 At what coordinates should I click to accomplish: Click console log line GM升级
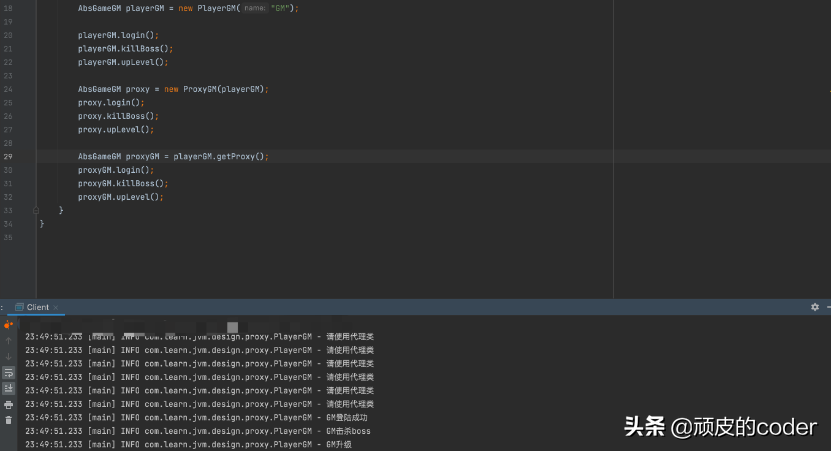pyautogui.click(x=188, y=445)
